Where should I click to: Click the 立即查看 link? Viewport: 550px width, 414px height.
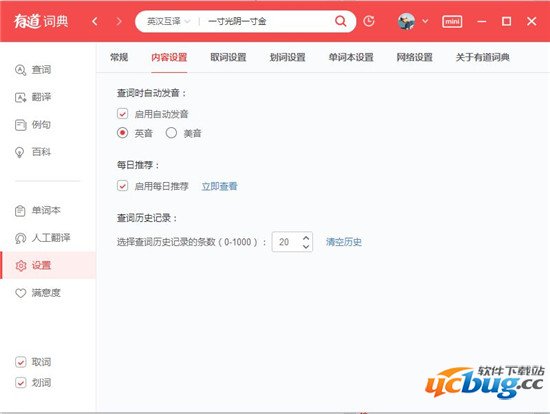pos(220,186)
